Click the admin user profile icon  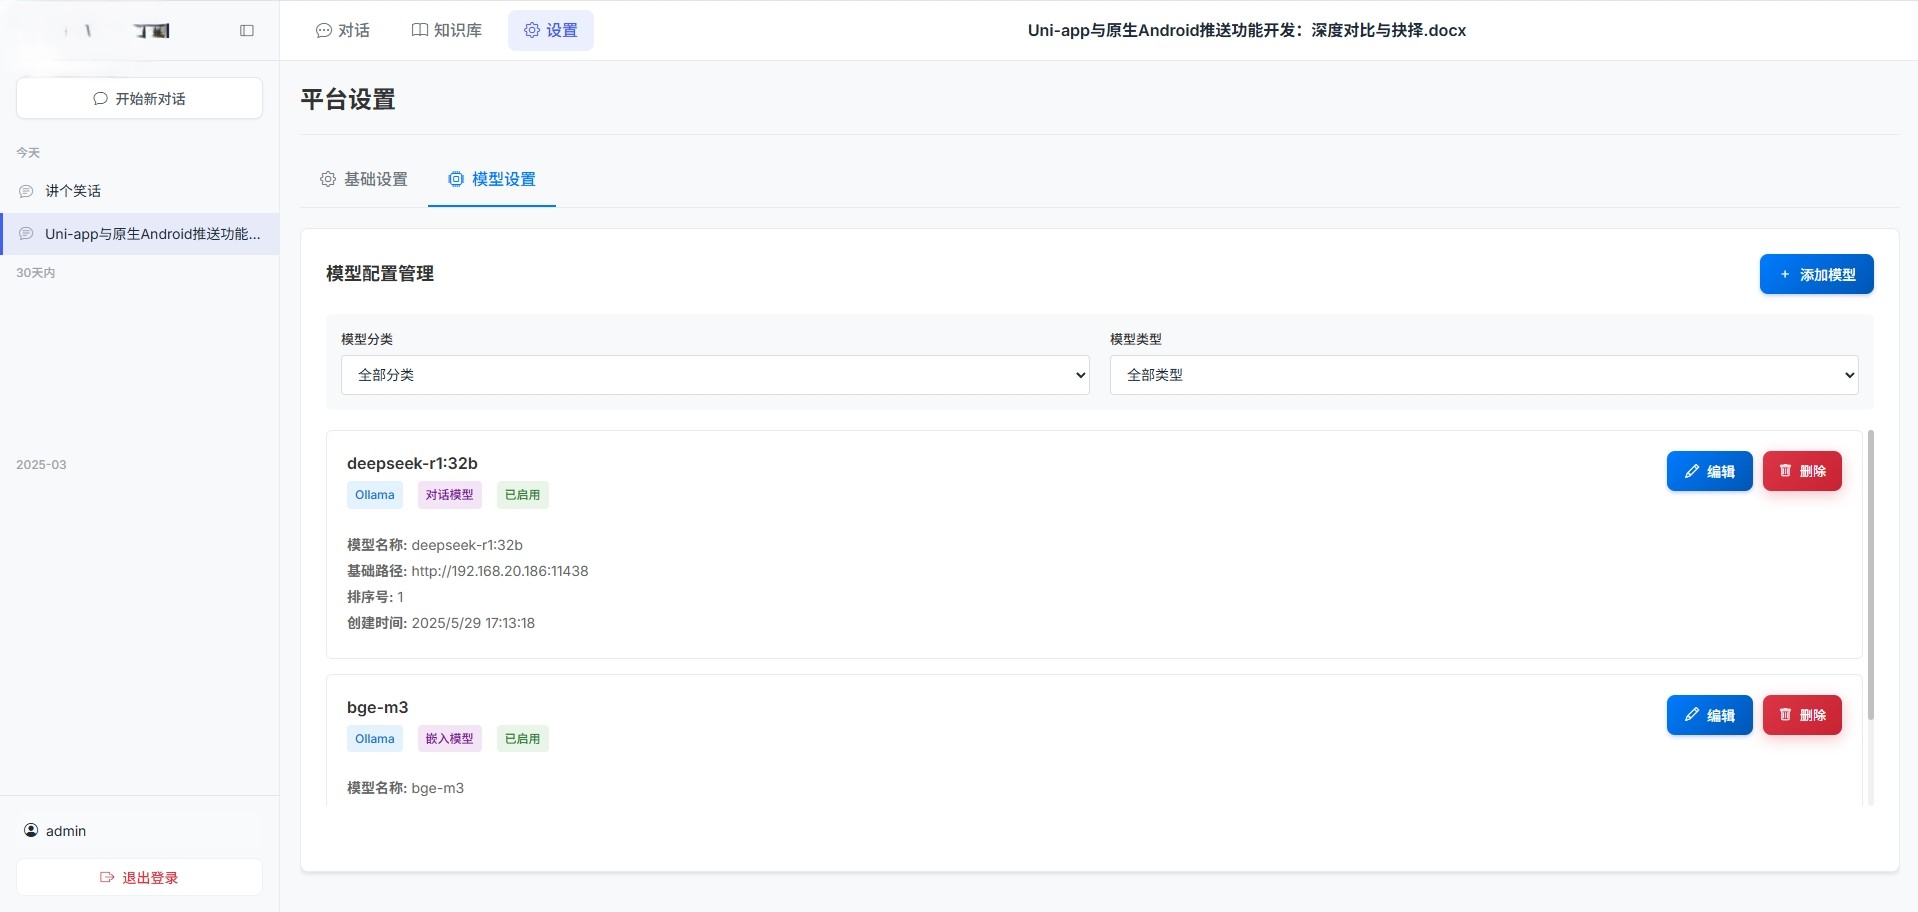(30, 830)
